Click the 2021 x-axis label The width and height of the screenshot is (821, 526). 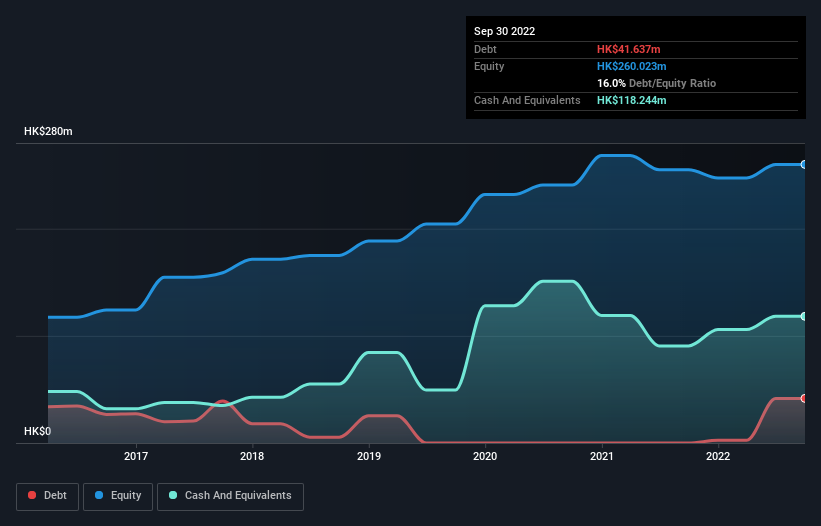point(602,456)
